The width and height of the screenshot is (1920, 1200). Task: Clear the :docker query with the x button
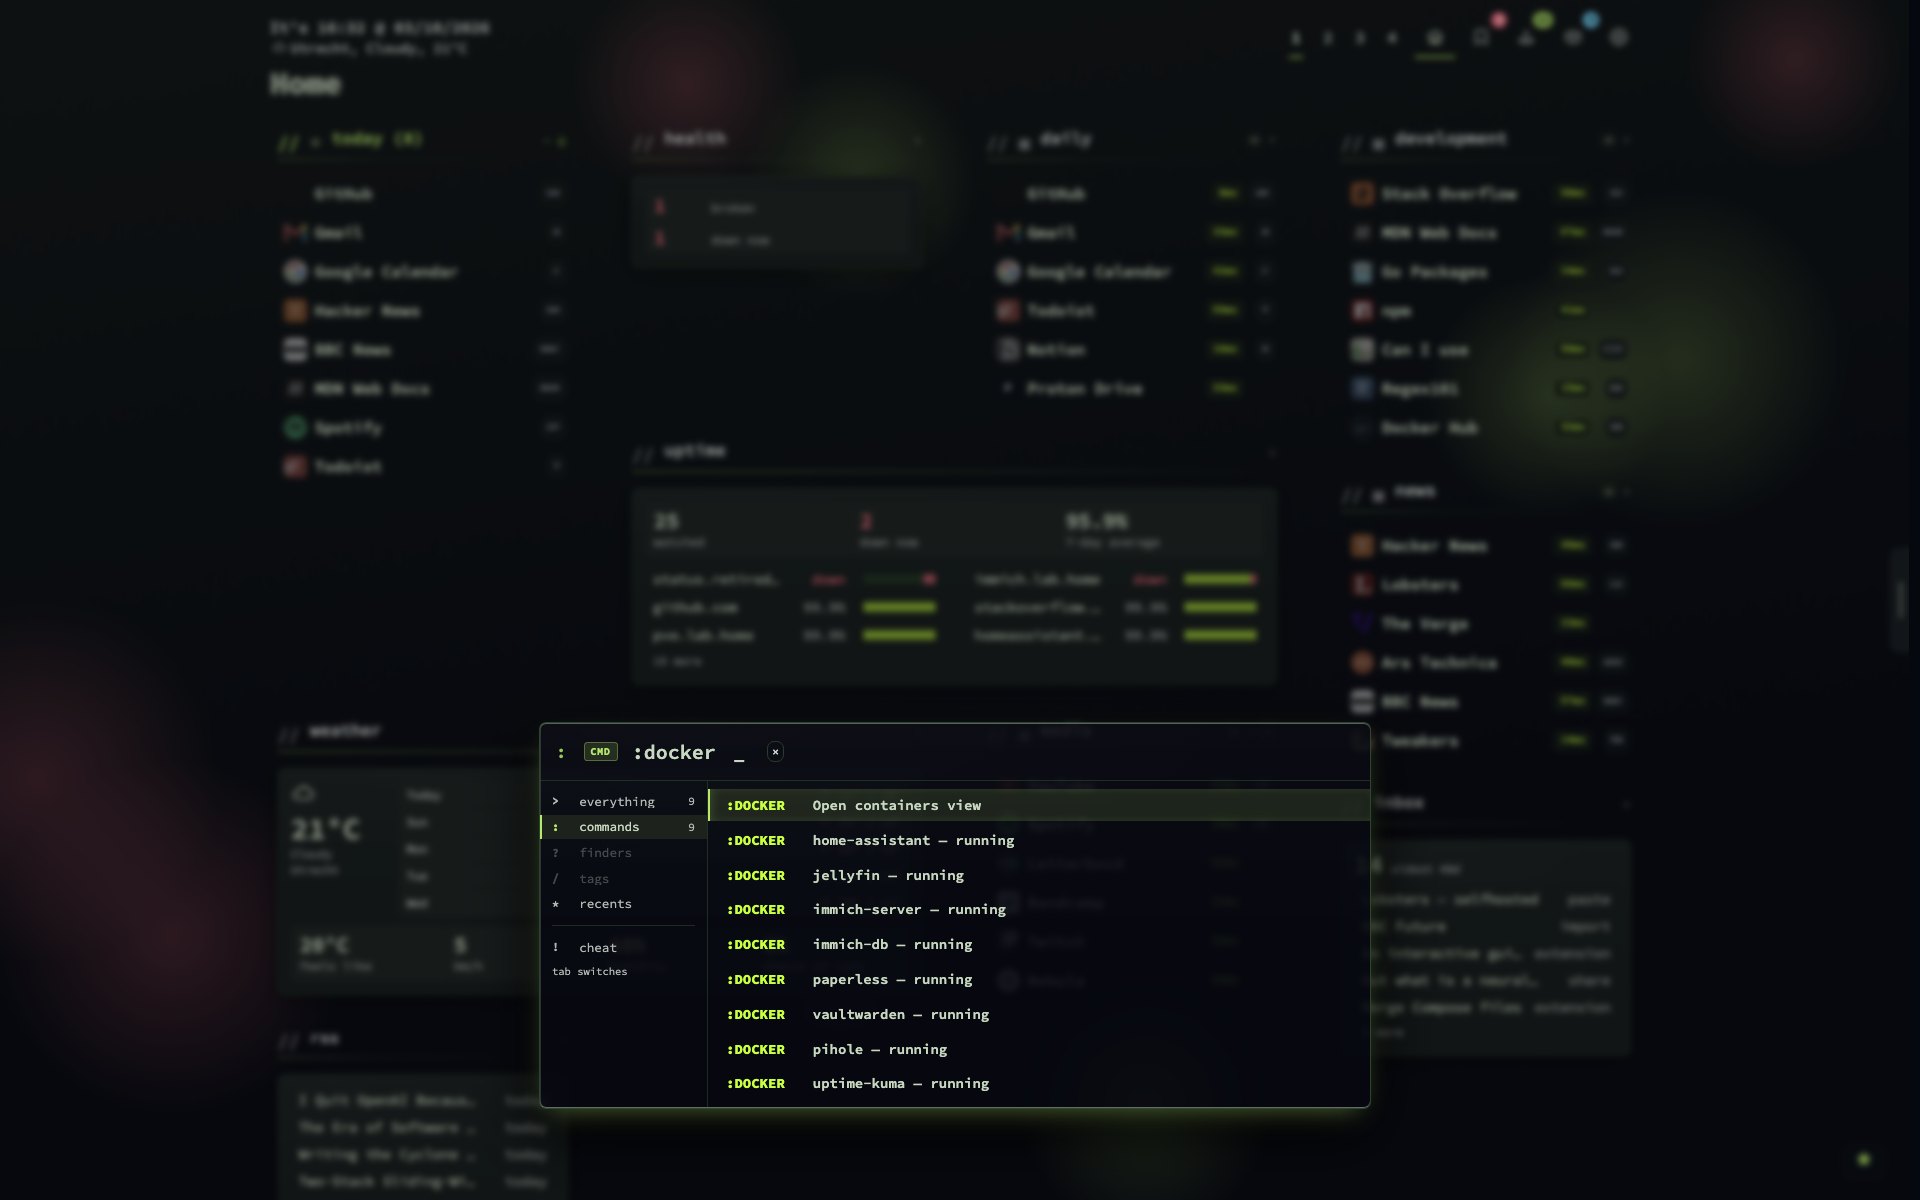tap(775, 752)
